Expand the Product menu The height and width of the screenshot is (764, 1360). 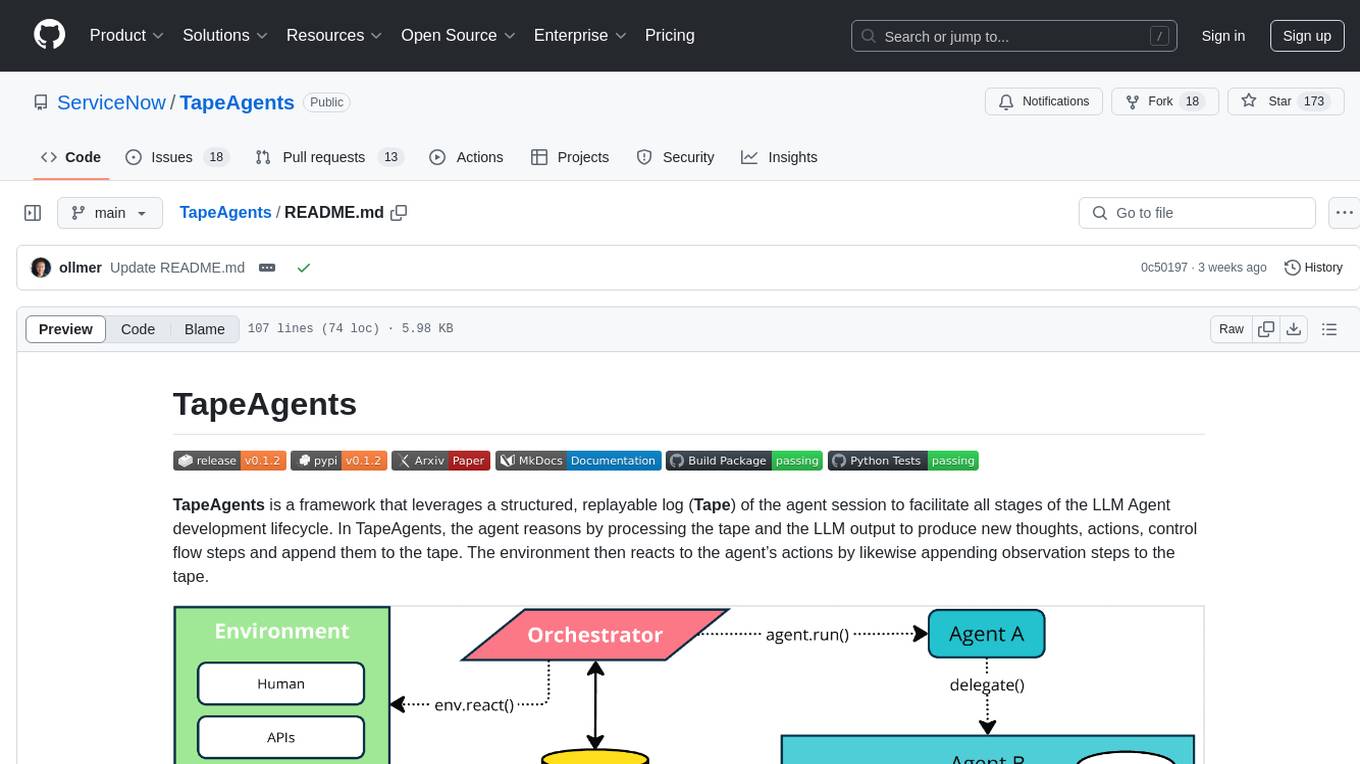[127, 35]
